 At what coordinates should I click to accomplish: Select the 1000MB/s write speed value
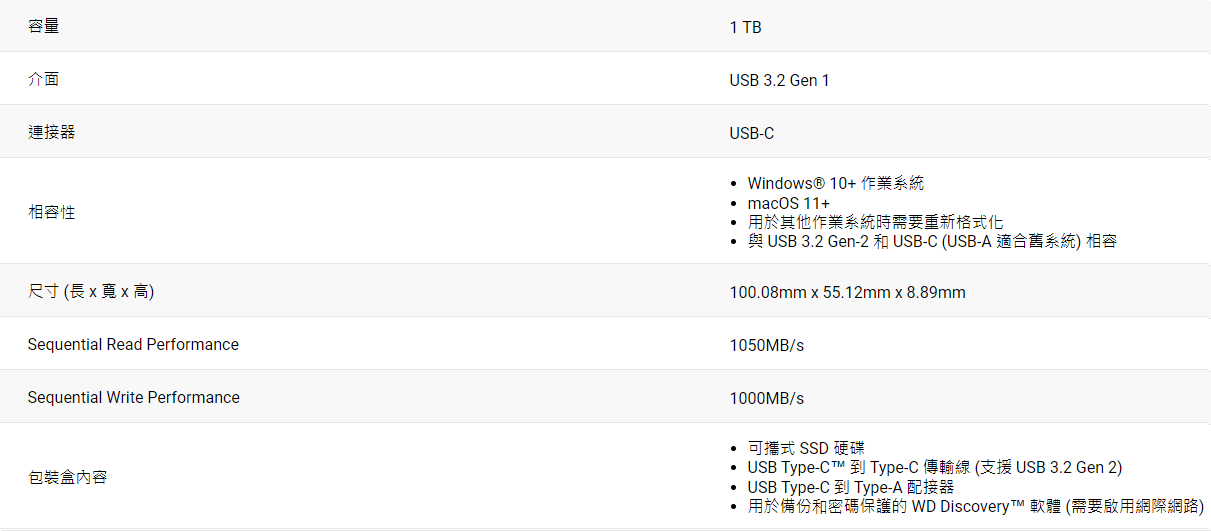click(767, 398)
